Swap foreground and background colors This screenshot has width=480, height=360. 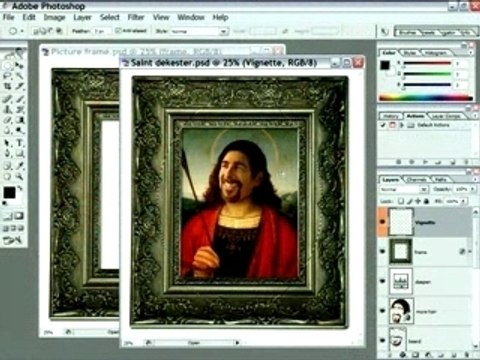[20, 189]
